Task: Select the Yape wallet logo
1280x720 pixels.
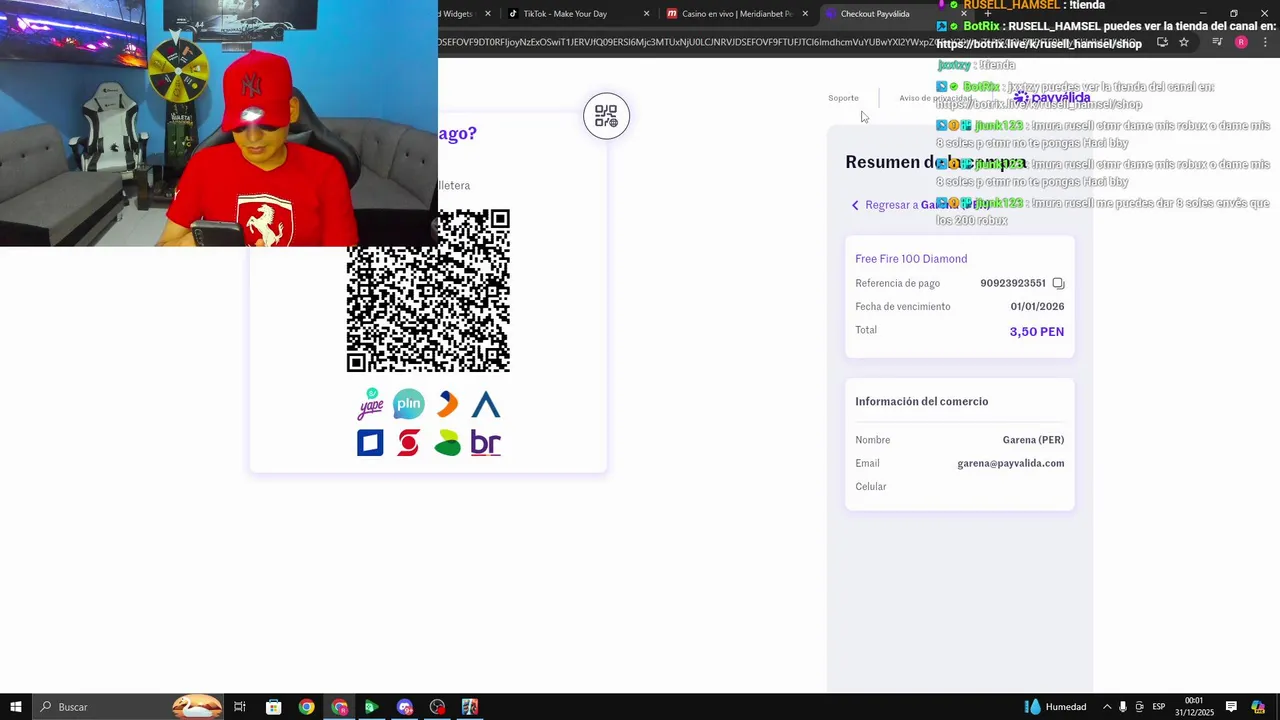Action: tap(371, 403)
